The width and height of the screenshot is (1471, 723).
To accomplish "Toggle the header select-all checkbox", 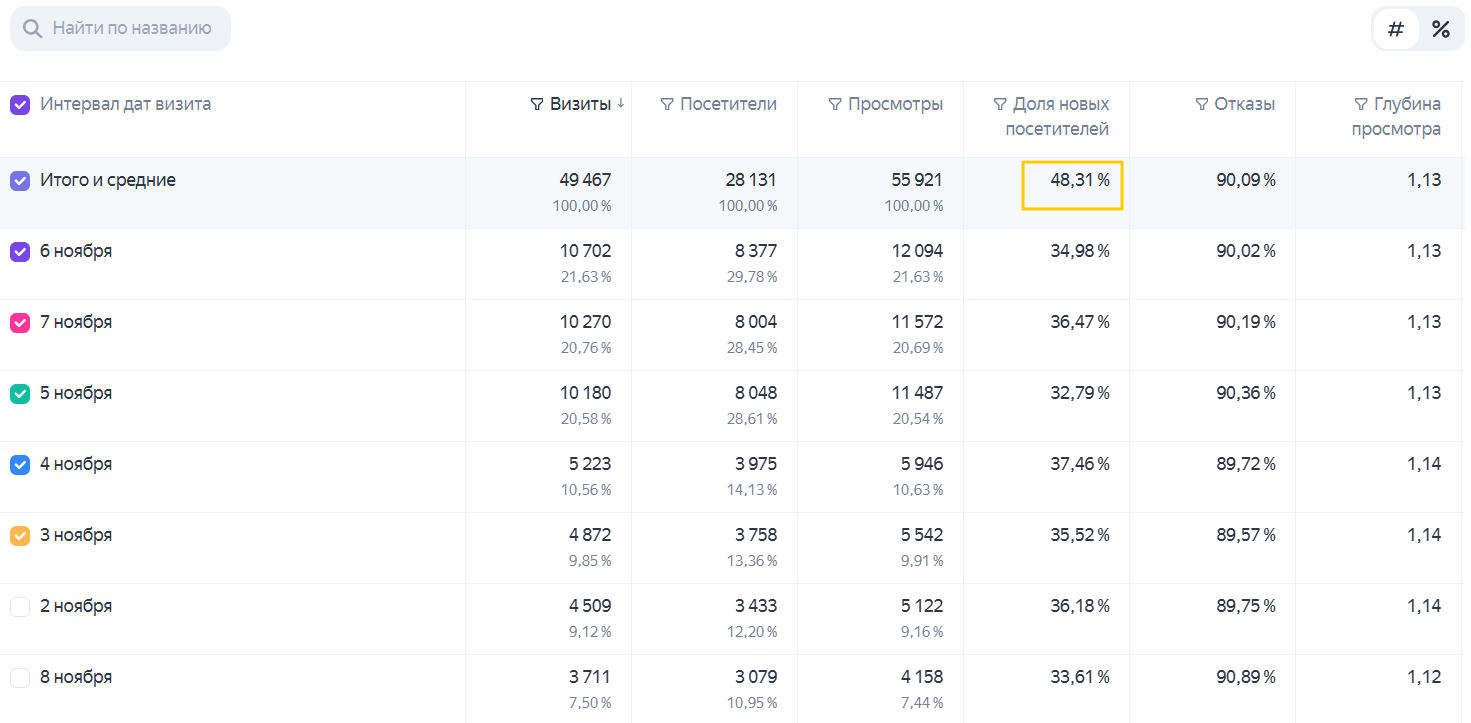I will 20,104.
